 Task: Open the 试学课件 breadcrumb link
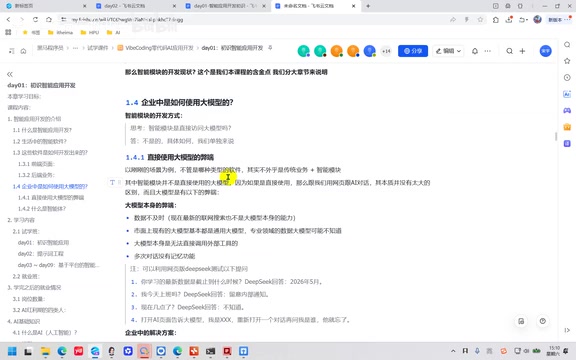[97, 48]
